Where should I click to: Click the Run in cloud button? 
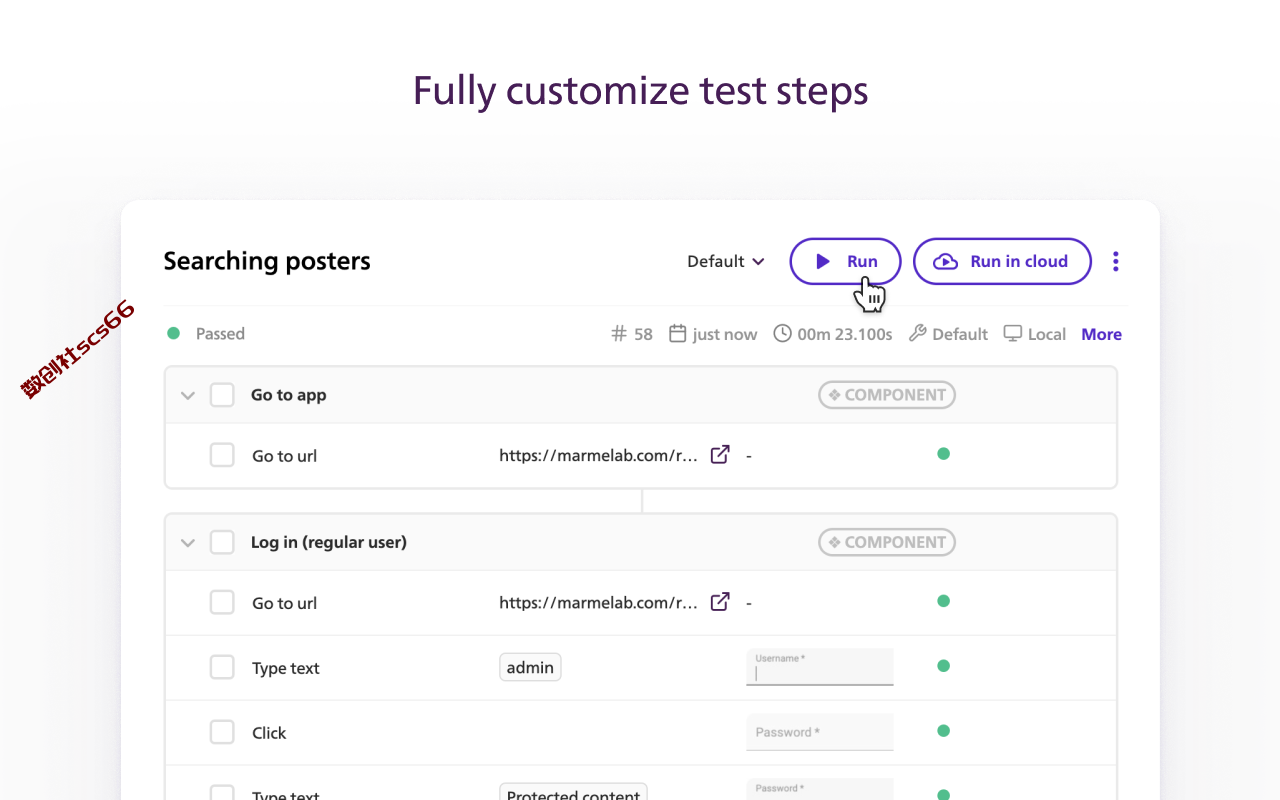[x=1002, y=261]
